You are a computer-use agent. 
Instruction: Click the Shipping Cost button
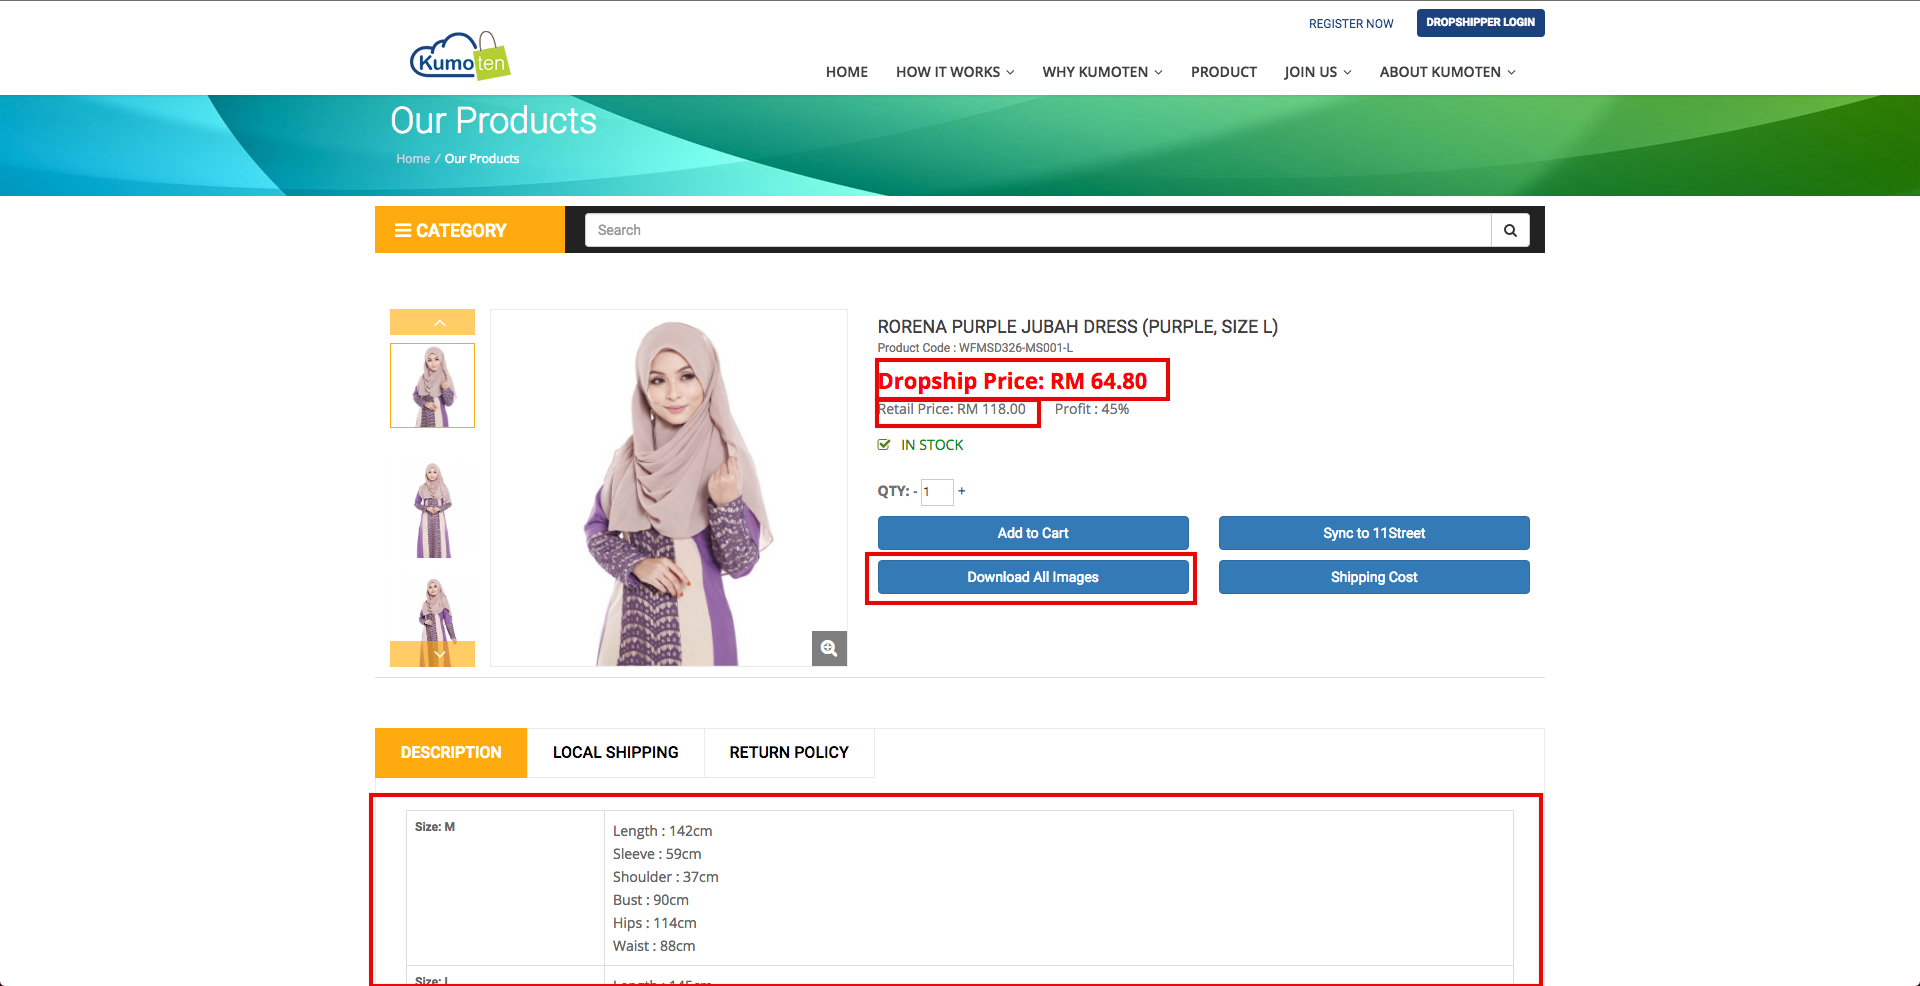(1374, 577)
